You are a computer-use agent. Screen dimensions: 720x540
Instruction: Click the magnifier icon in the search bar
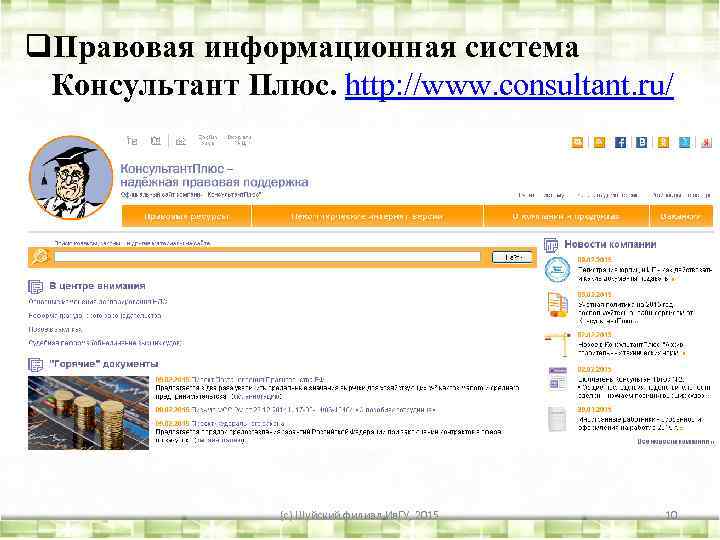coord(40,257)
